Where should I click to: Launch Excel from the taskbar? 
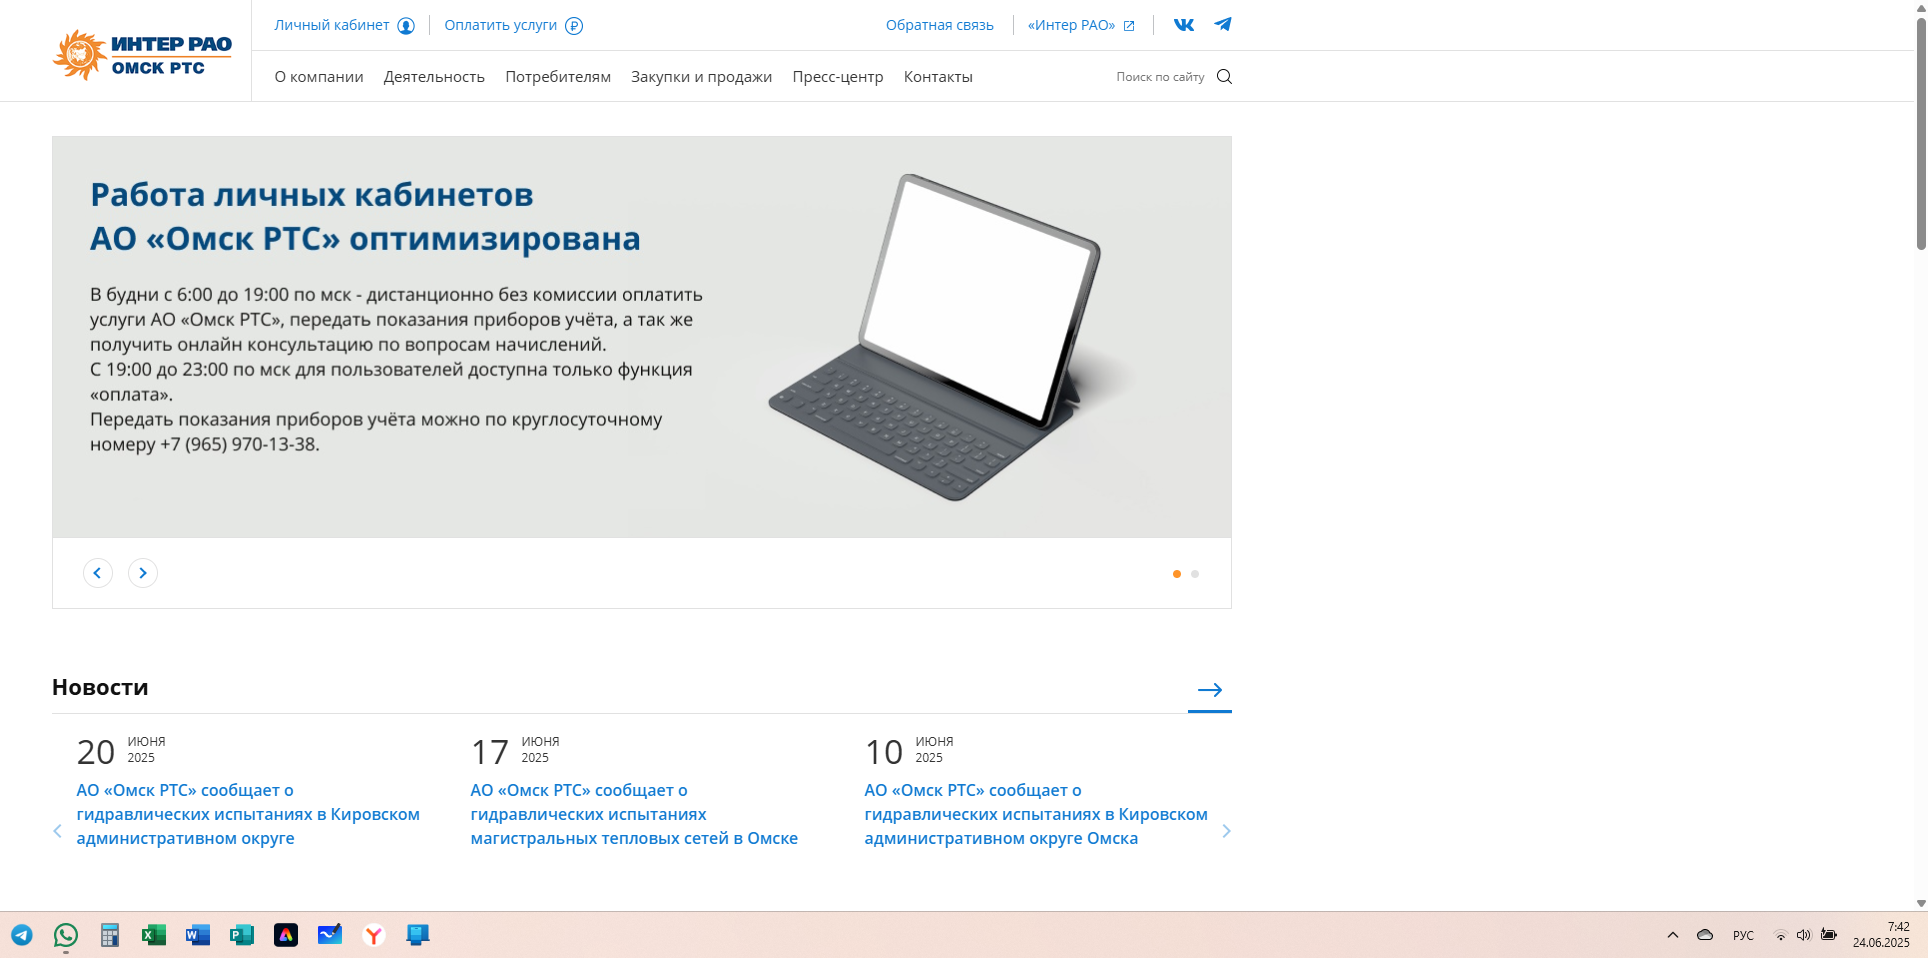pos(154,935)
